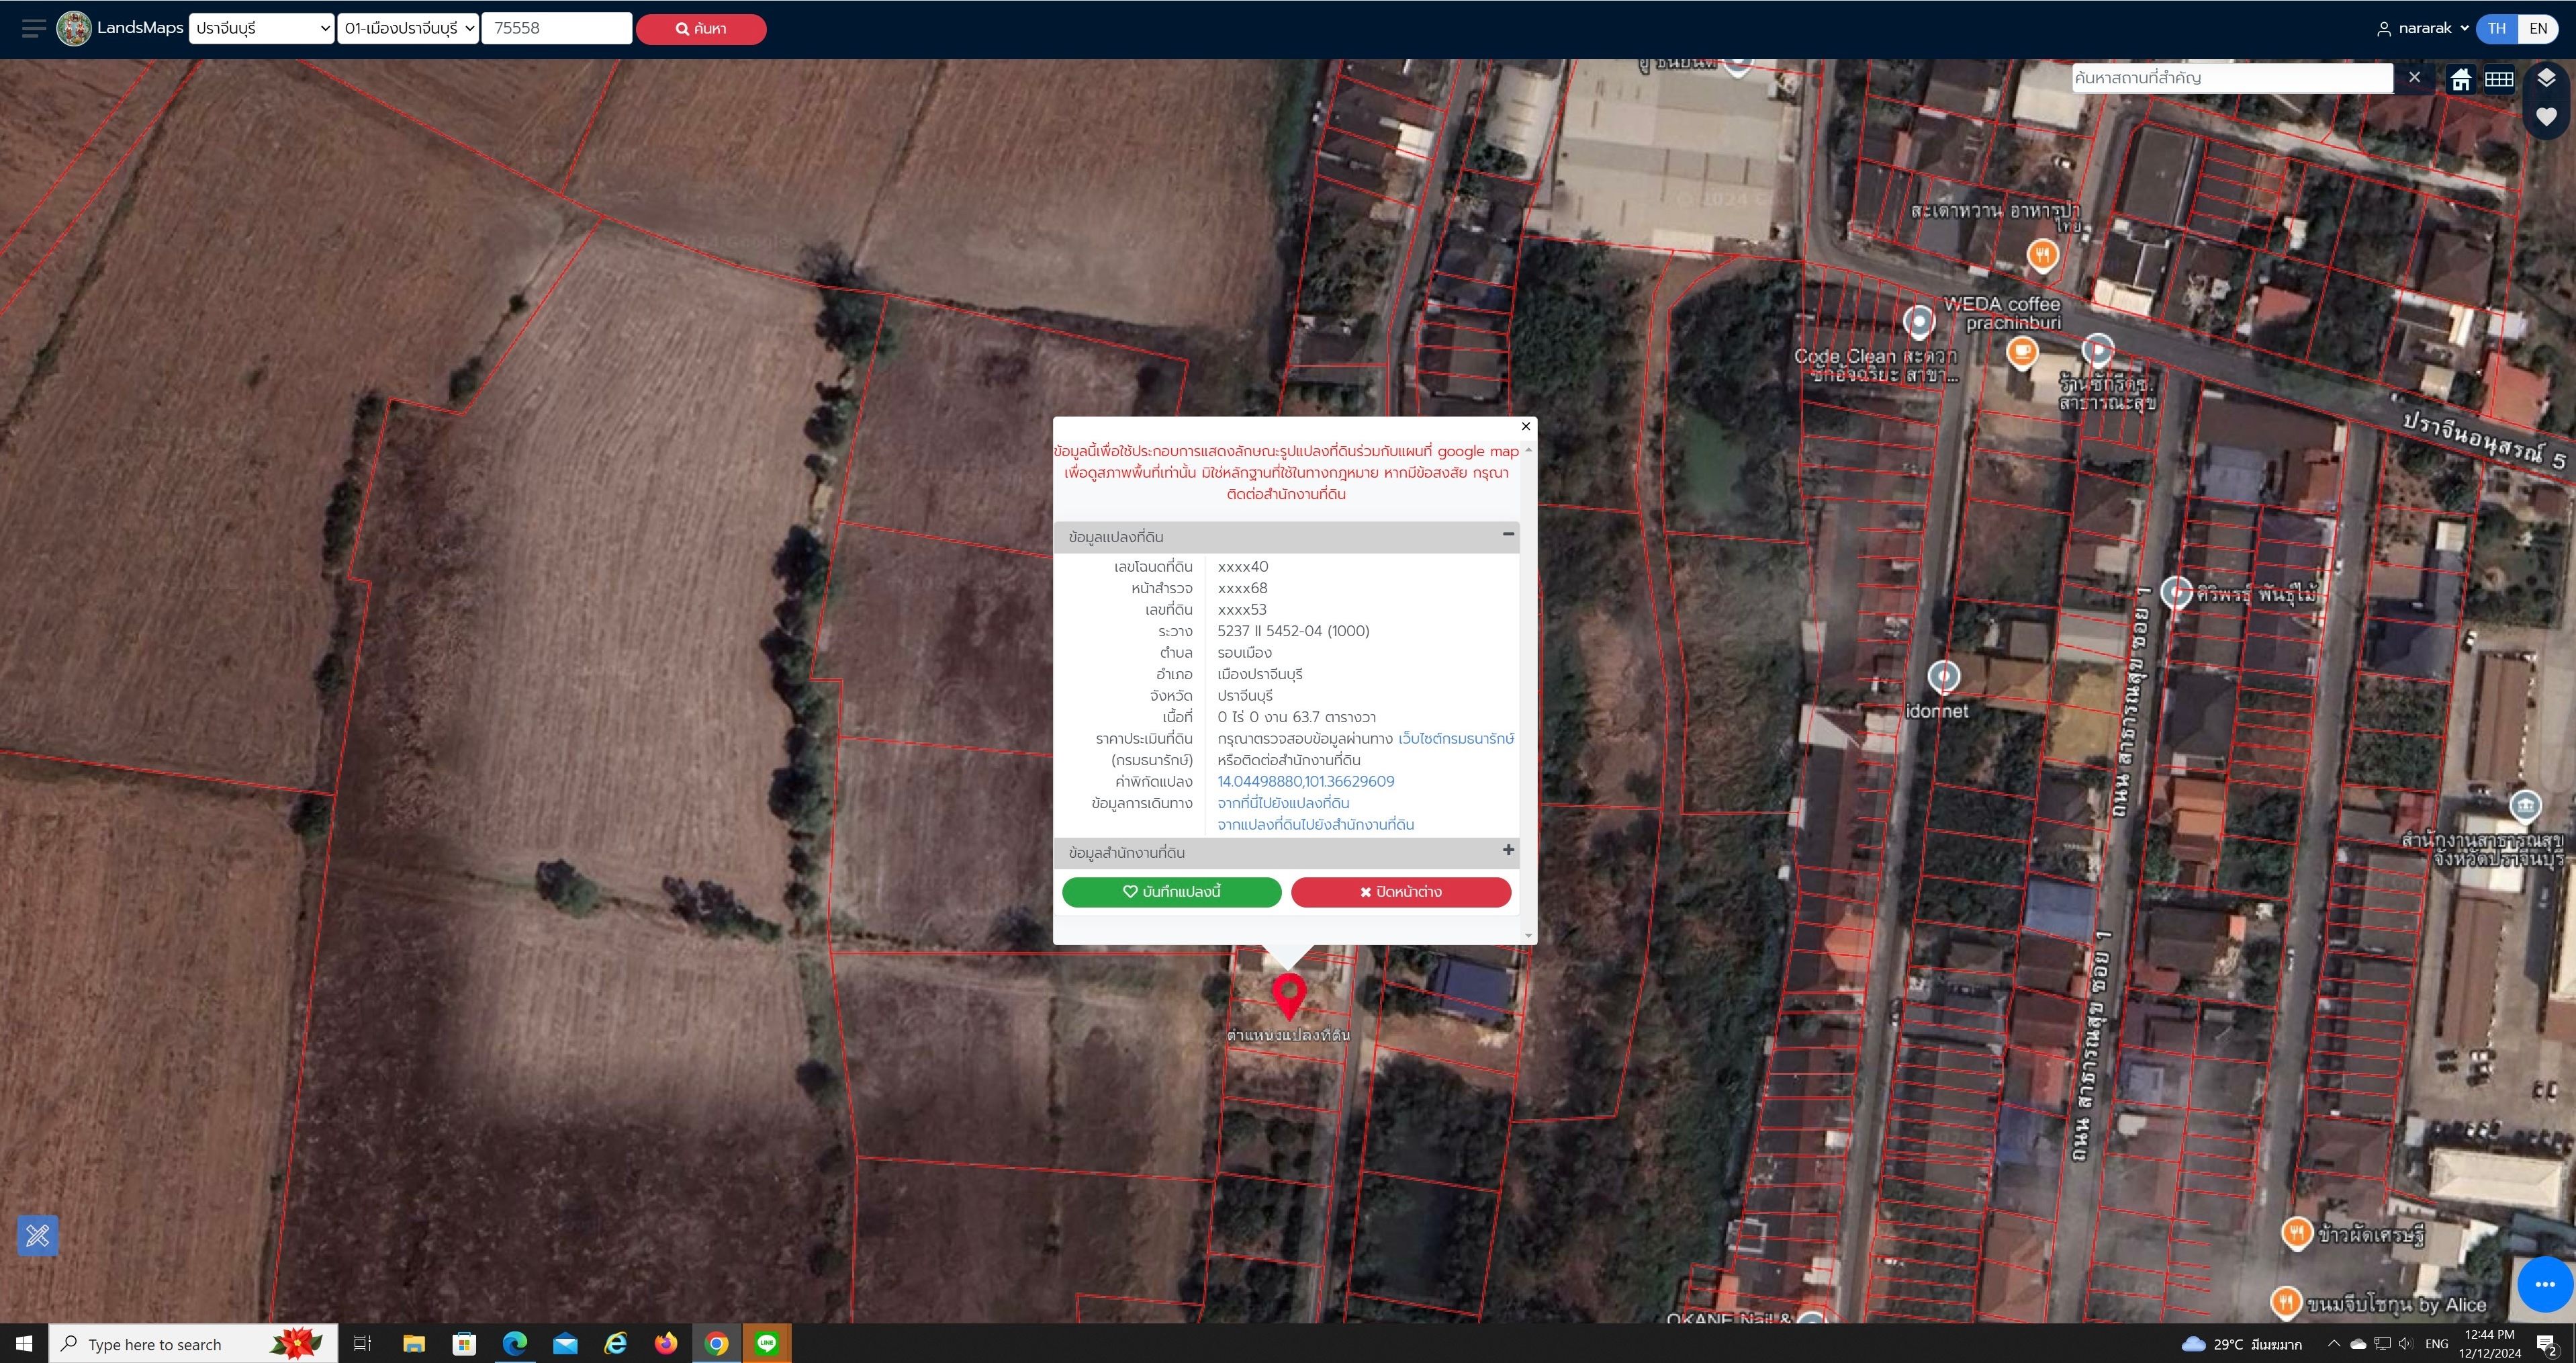Screen dimensions: 2576x1363
Task: Click the red parcel location marker pin
Action: pyautogui.click(x=1289, y=996)
